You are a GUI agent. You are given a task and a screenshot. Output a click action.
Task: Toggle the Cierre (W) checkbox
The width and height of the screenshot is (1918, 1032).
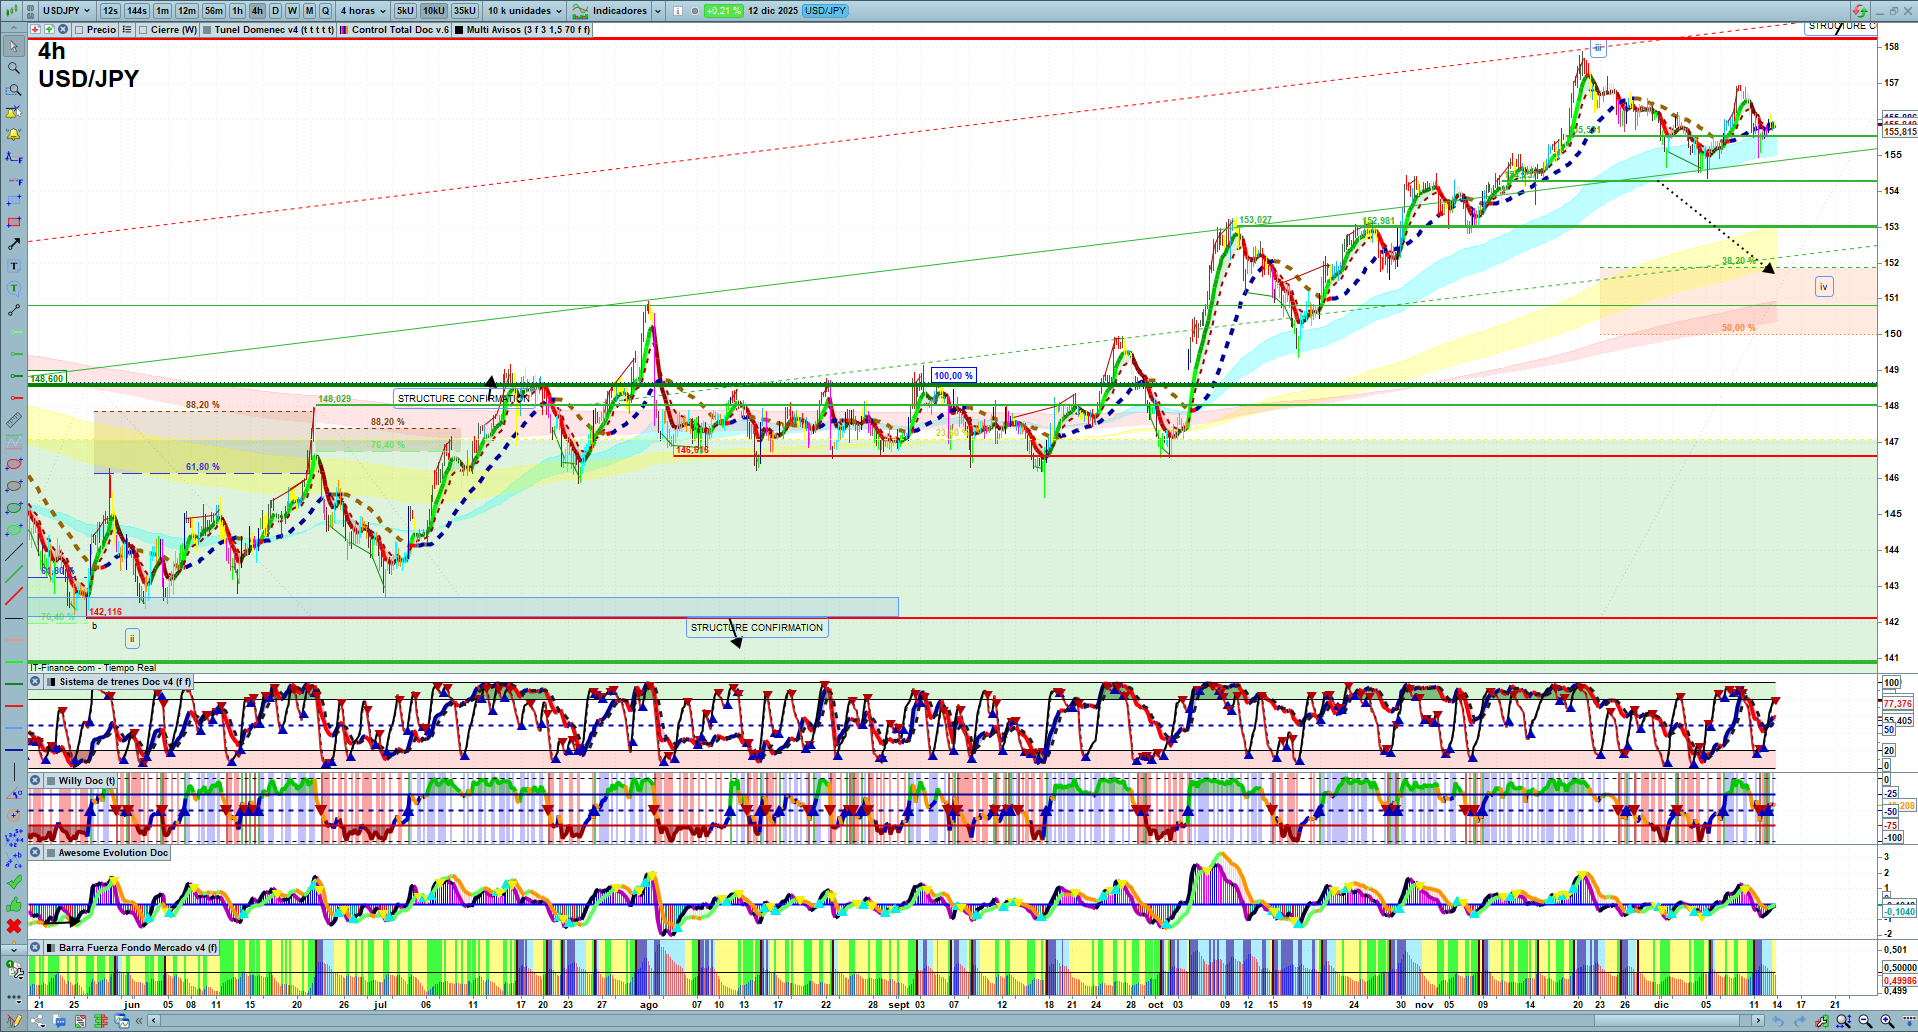[x=144, y=30]
